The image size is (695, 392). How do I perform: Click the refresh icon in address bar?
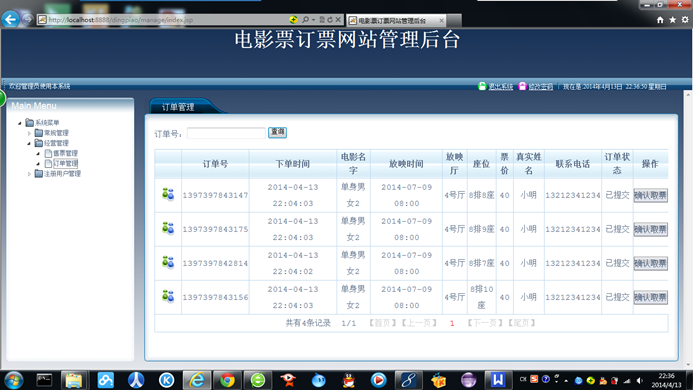[x=330, y=20]
